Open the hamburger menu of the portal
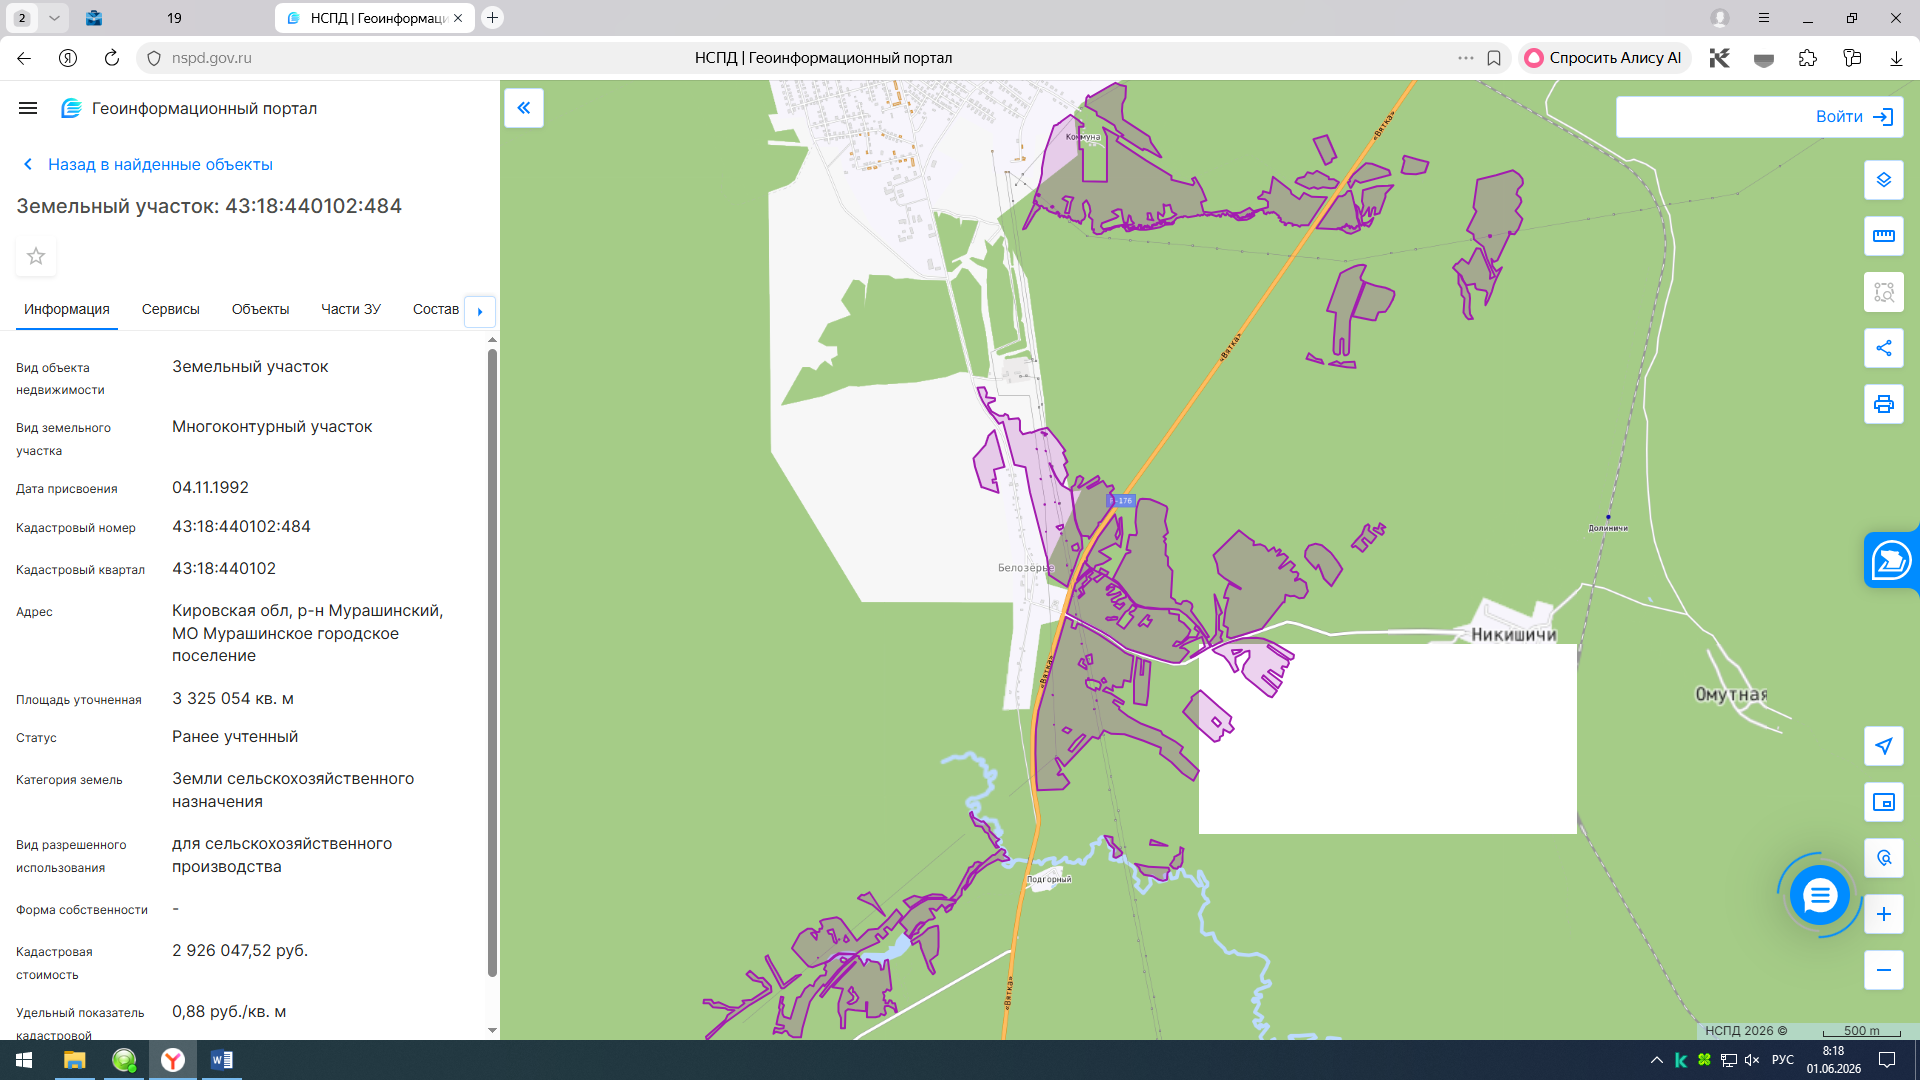The image size is (1920, 1080). (28, 108)
